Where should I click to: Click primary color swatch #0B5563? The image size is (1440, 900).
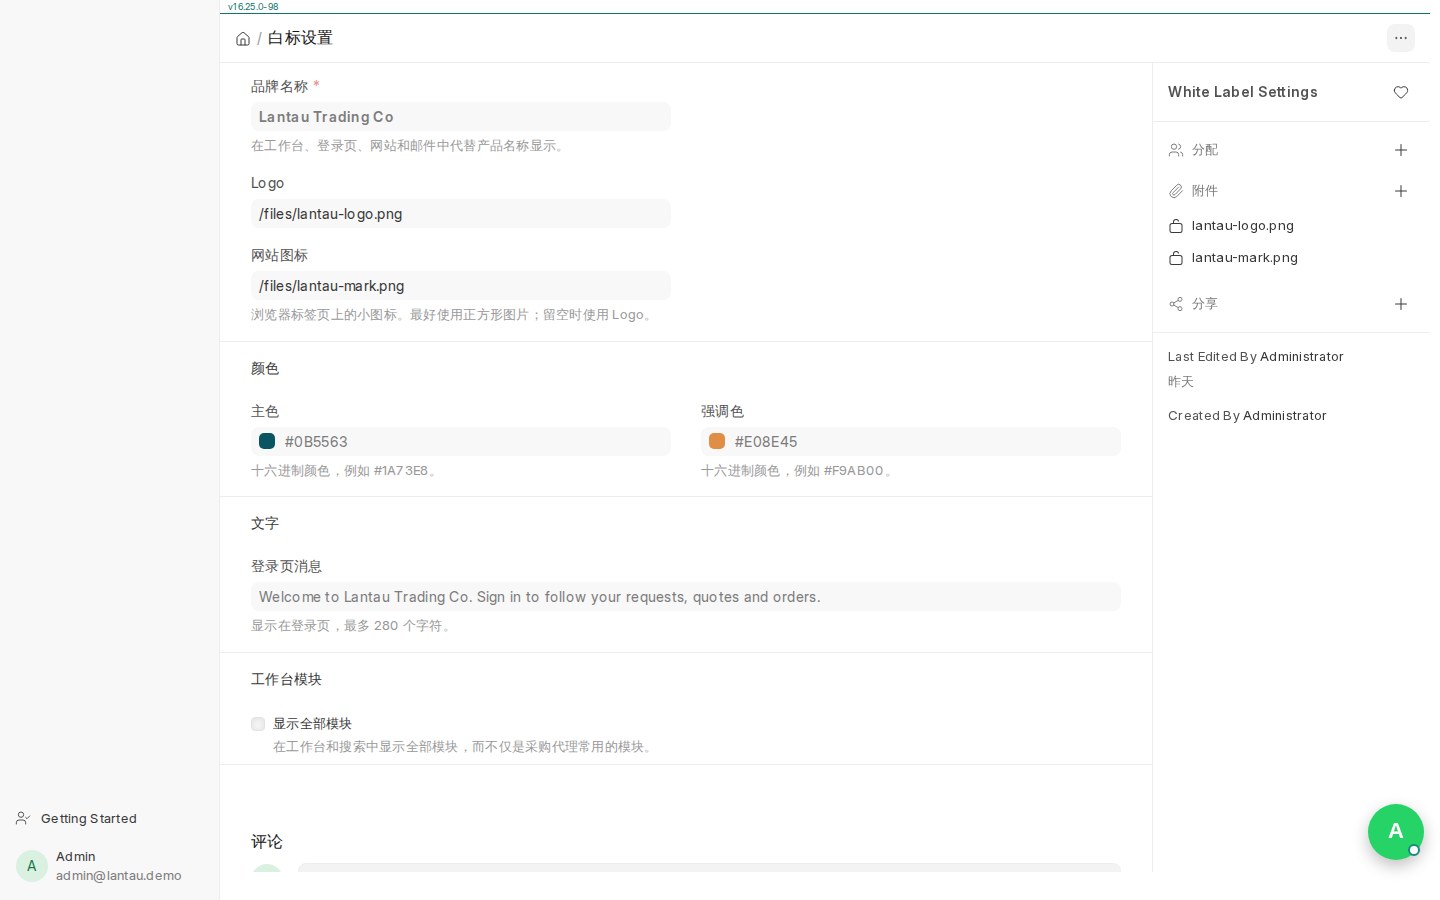(267, 441)
